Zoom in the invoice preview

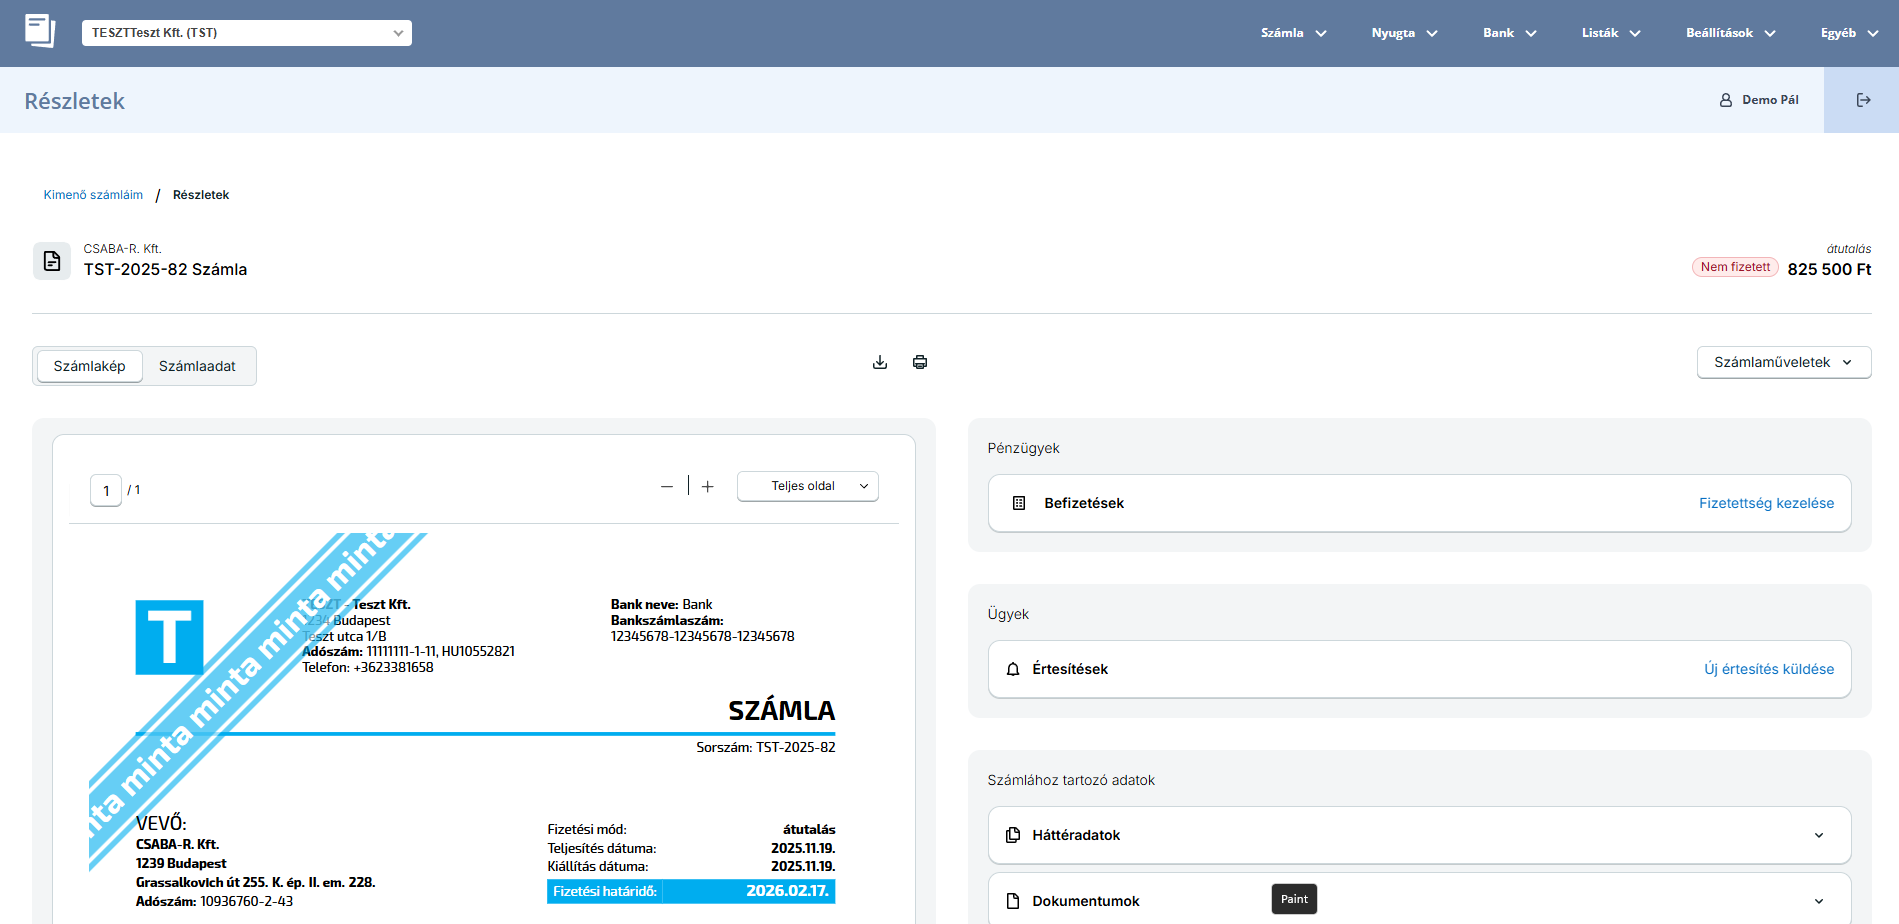point(708,487)
